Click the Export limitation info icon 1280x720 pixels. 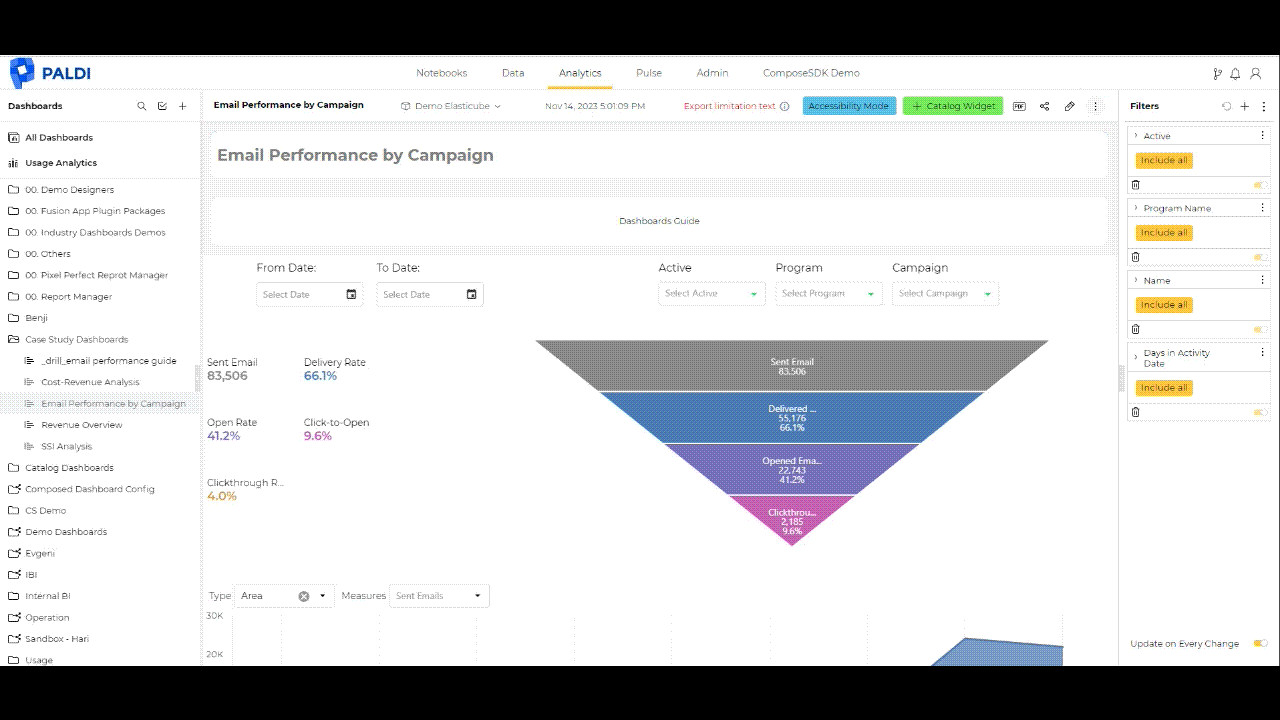(x=784, y=106)
